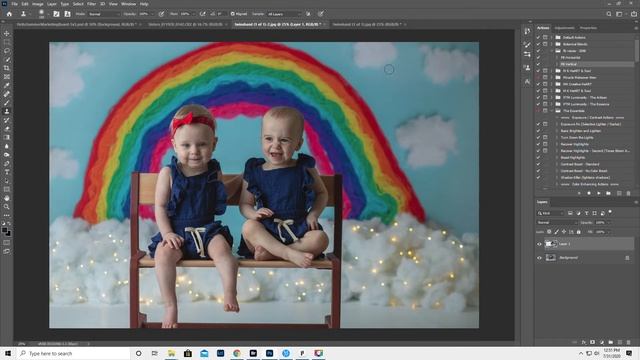
Task: Add a layer style with fx icon
Action: 584,342
